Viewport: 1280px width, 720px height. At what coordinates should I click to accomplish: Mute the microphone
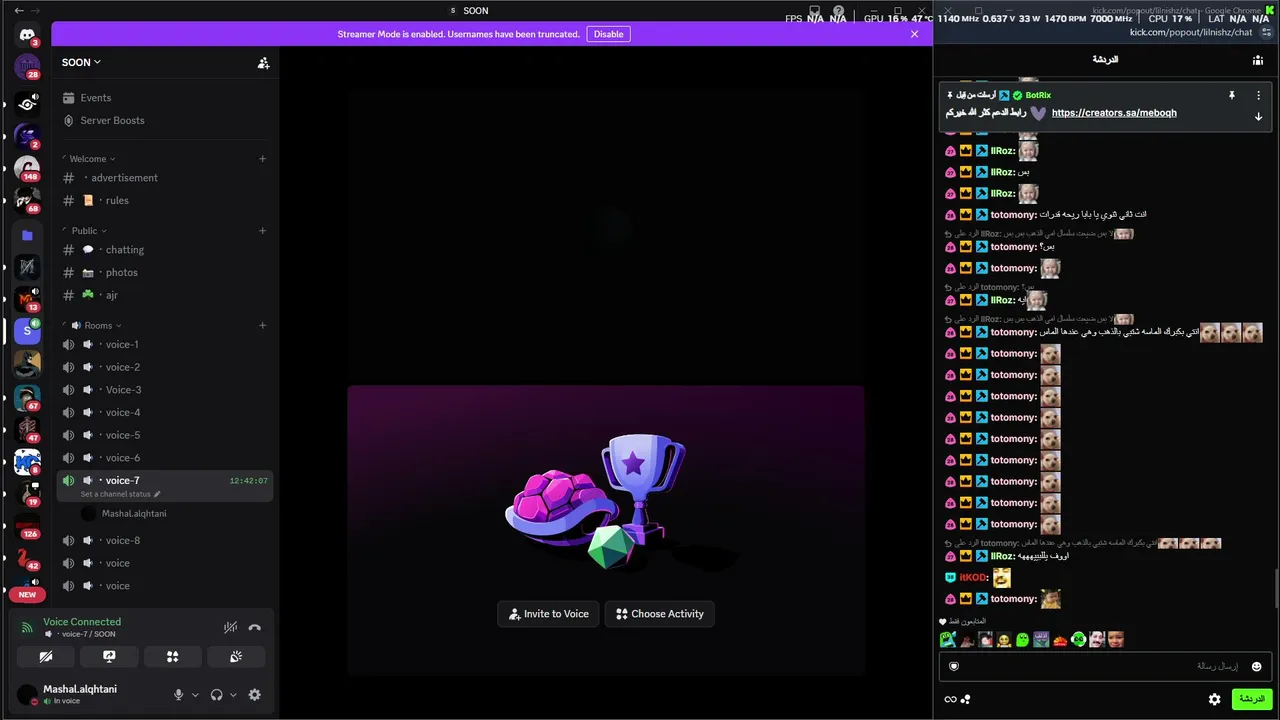[x=179, y=695]
